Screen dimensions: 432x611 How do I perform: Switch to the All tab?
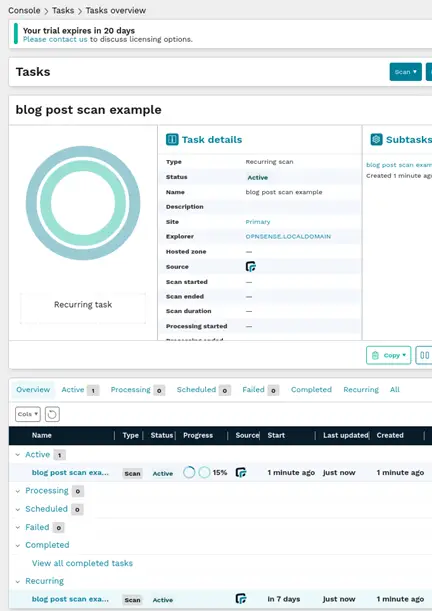[395, 390]
